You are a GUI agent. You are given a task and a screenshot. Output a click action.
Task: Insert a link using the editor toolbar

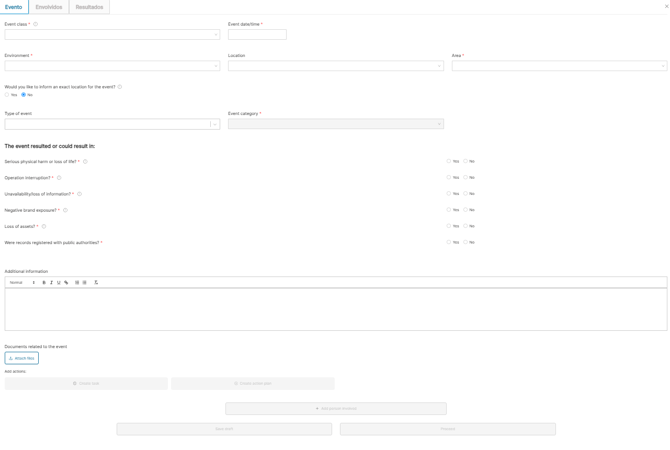click(x=67, y=283)
